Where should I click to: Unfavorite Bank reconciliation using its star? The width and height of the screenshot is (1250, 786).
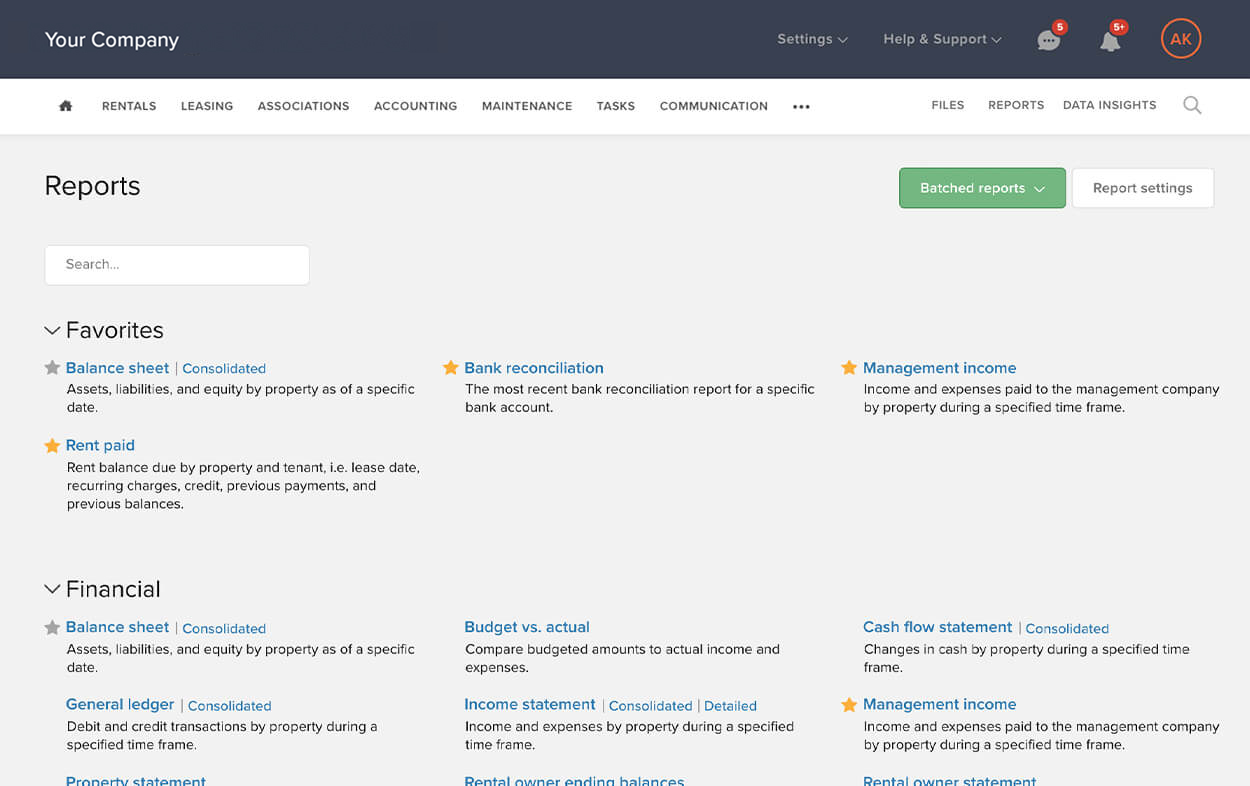pos(451,368)
